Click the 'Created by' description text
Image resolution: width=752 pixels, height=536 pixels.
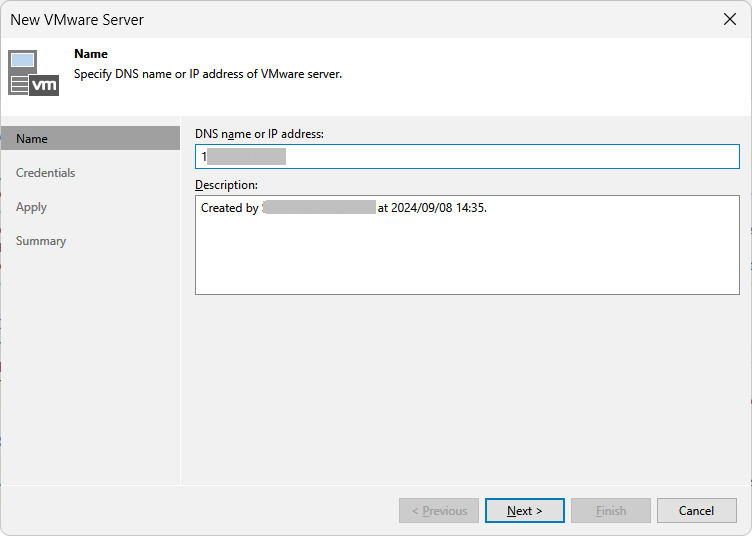(230, 208)
